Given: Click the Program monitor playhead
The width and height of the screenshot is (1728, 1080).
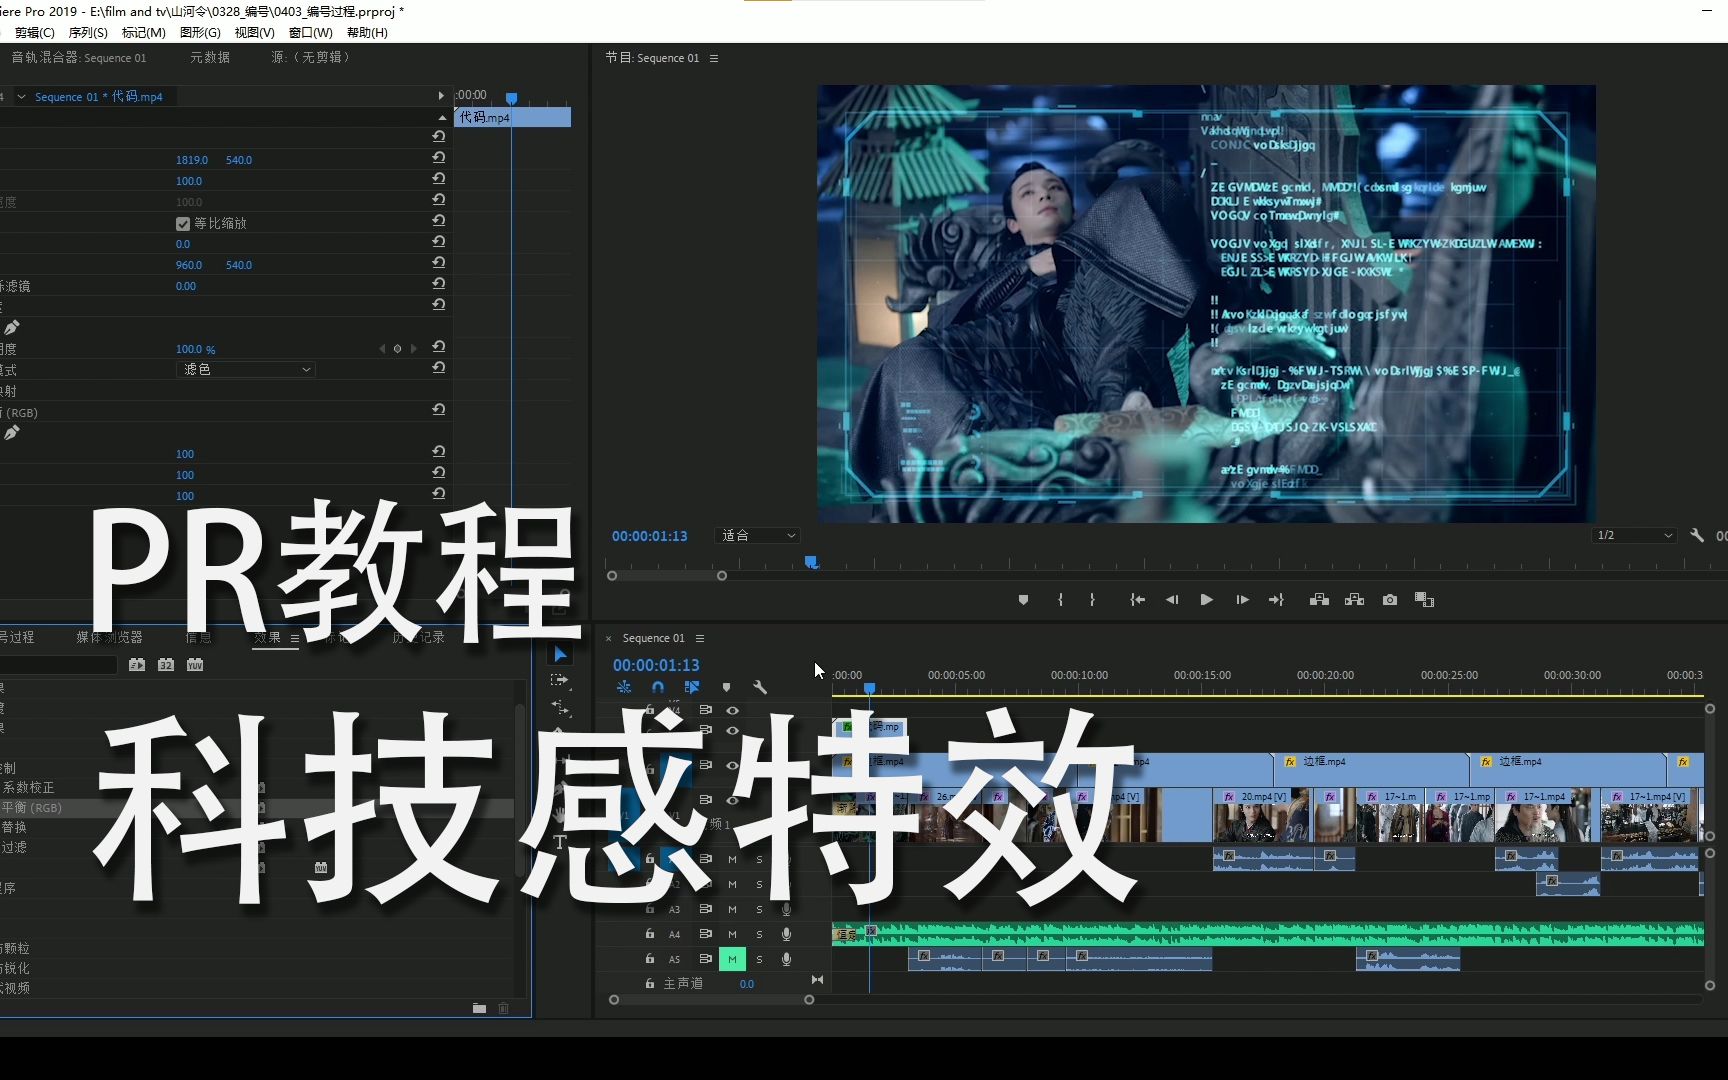Looking at the screenshot, I should pyautogui.click(x=811, y=563).
